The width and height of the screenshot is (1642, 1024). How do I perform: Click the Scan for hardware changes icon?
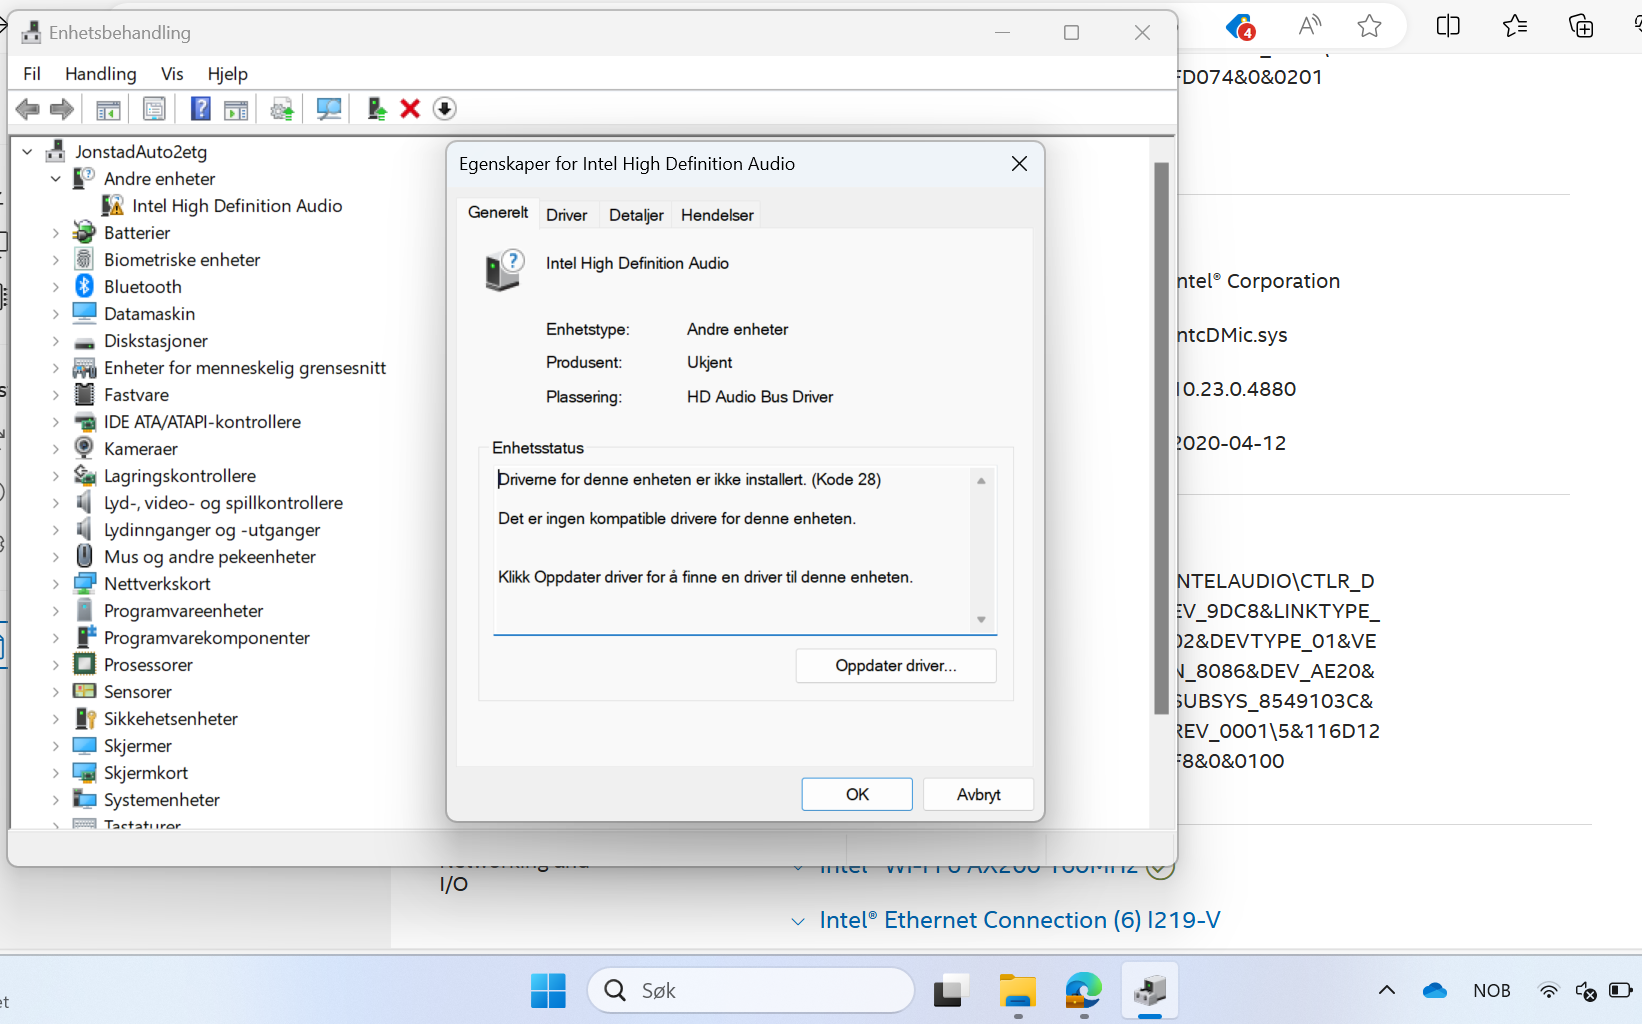tap(328, 109)
